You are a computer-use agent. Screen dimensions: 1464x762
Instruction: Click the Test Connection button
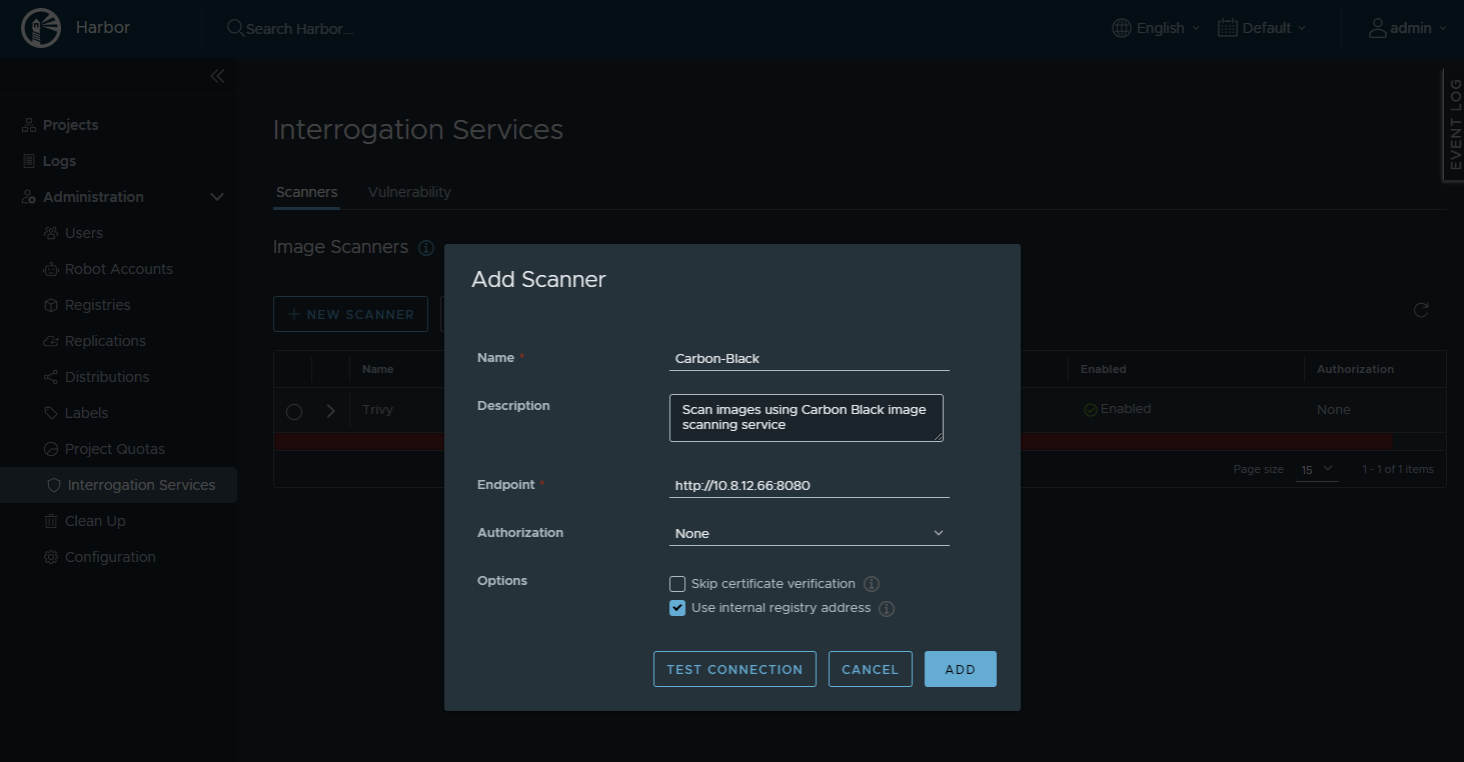[x=734, y=669]
